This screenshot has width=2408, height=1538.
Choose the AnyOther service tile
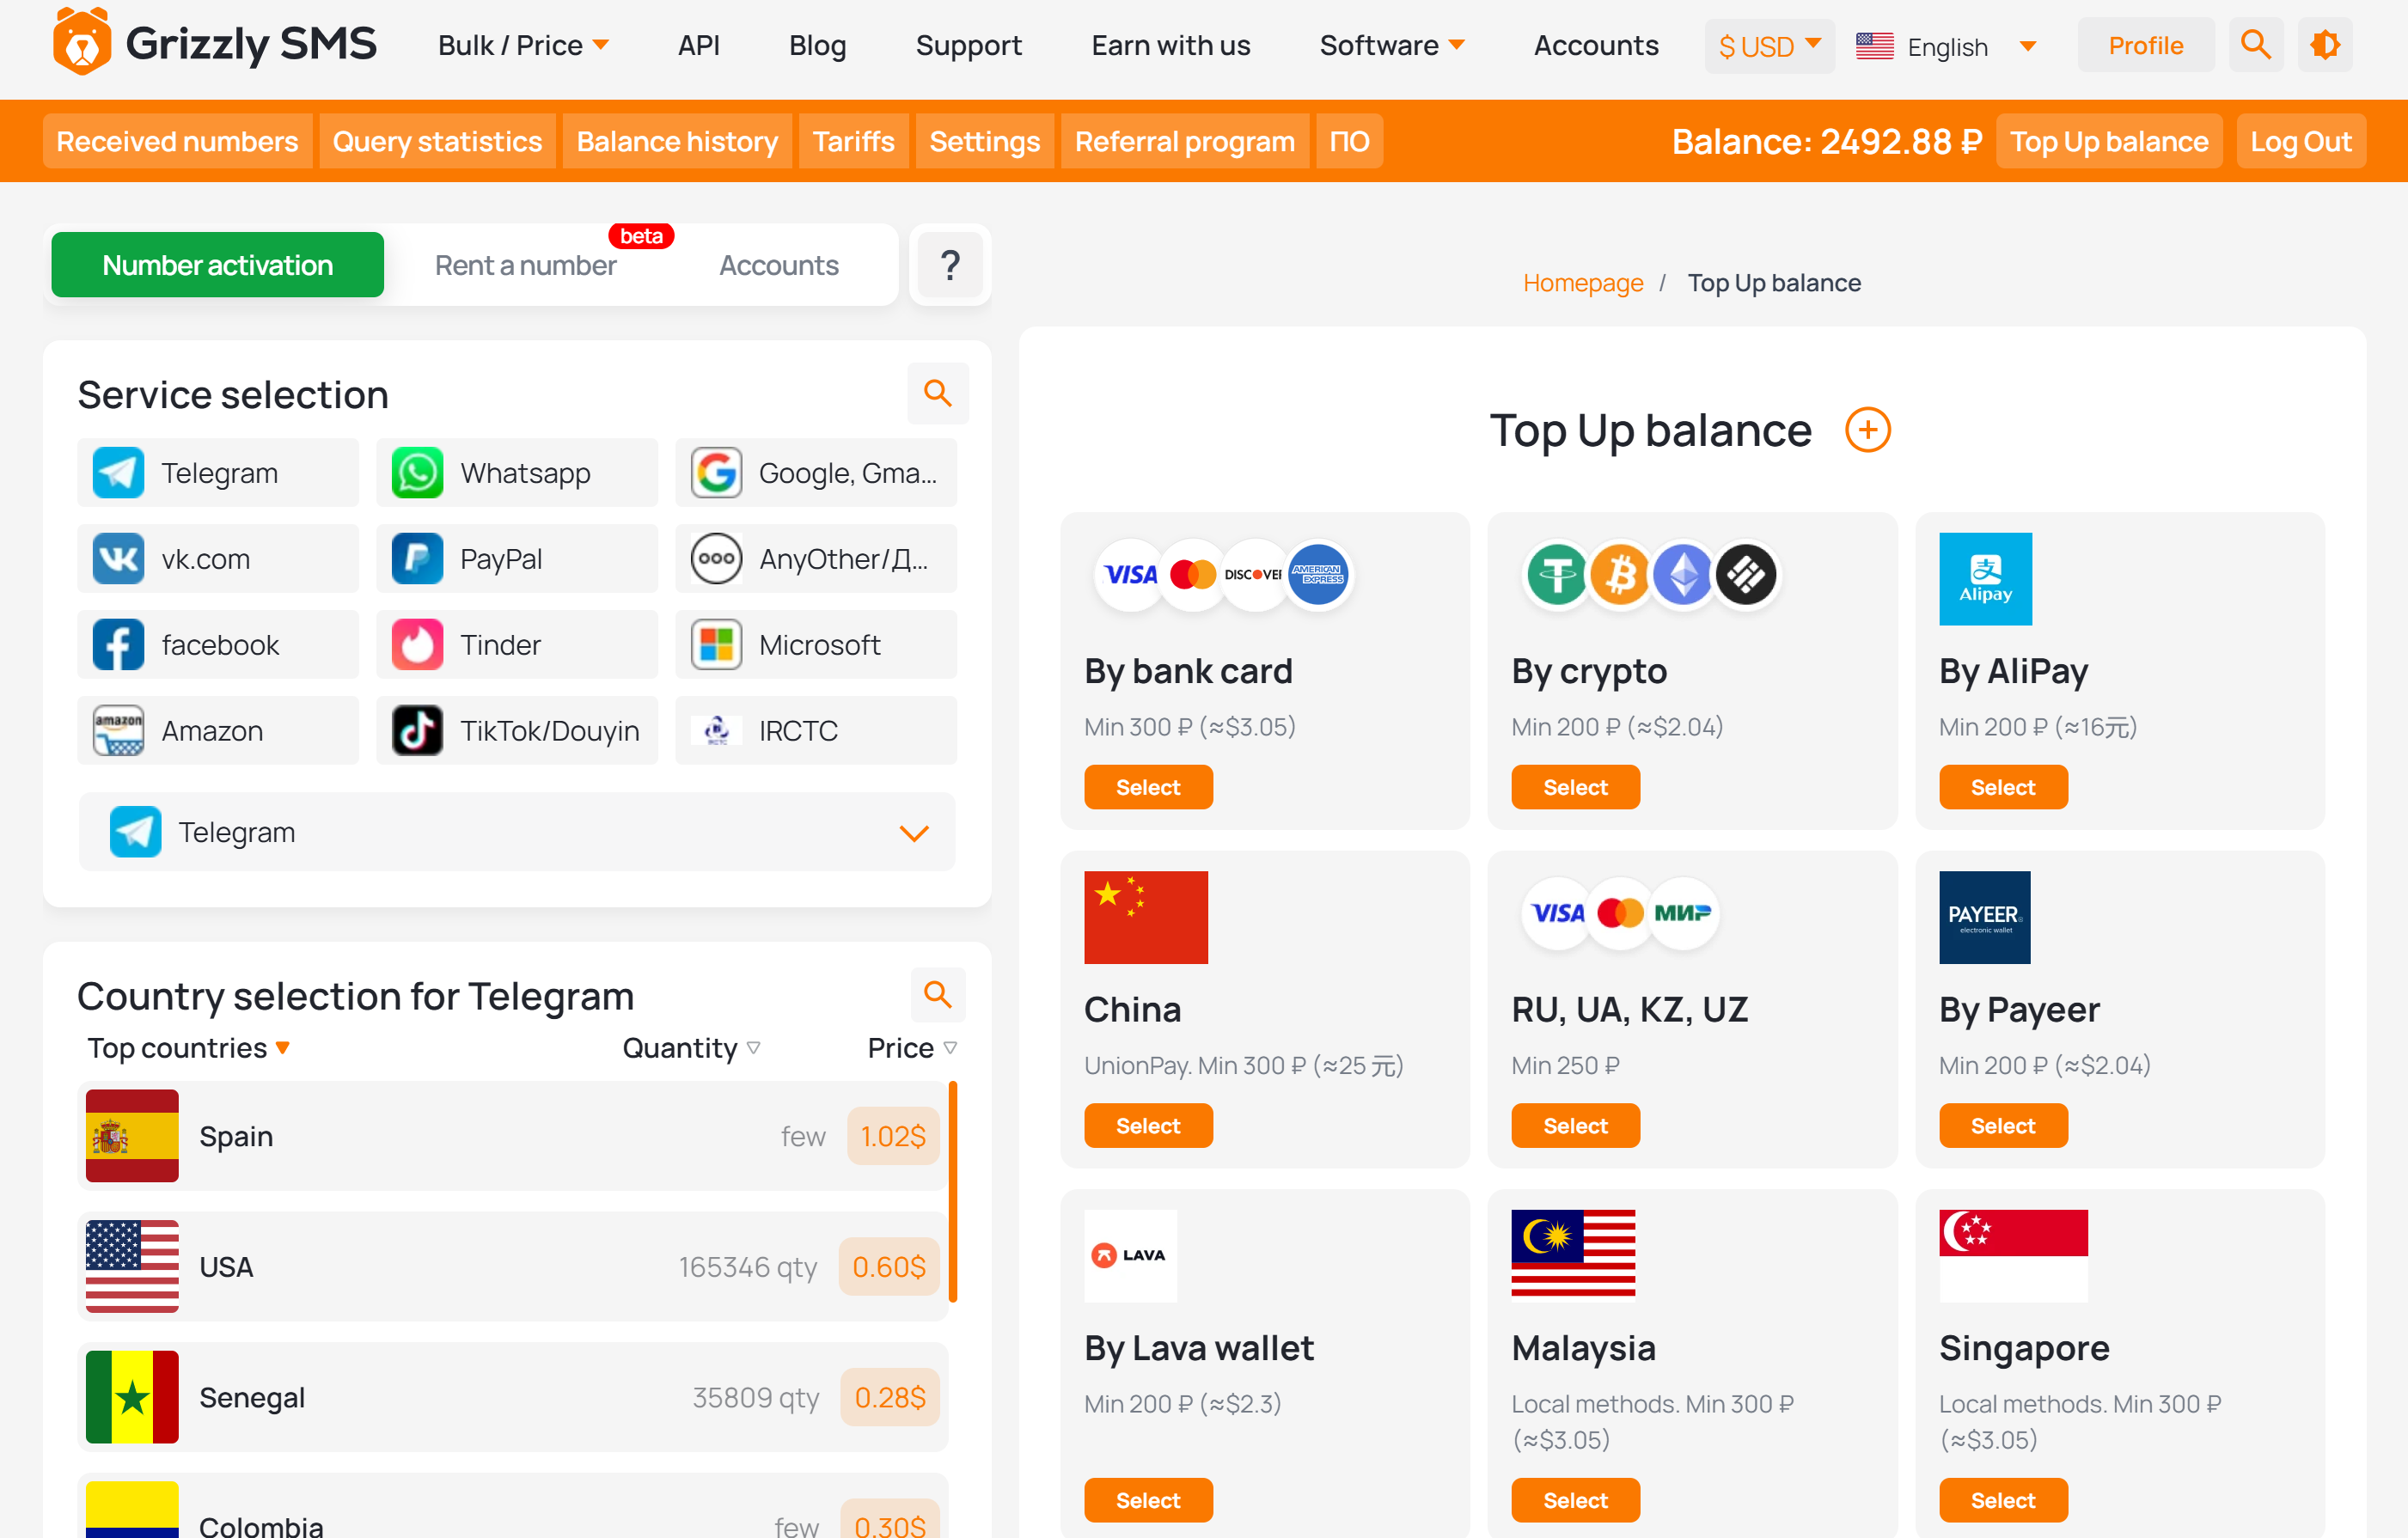point(816,559)
